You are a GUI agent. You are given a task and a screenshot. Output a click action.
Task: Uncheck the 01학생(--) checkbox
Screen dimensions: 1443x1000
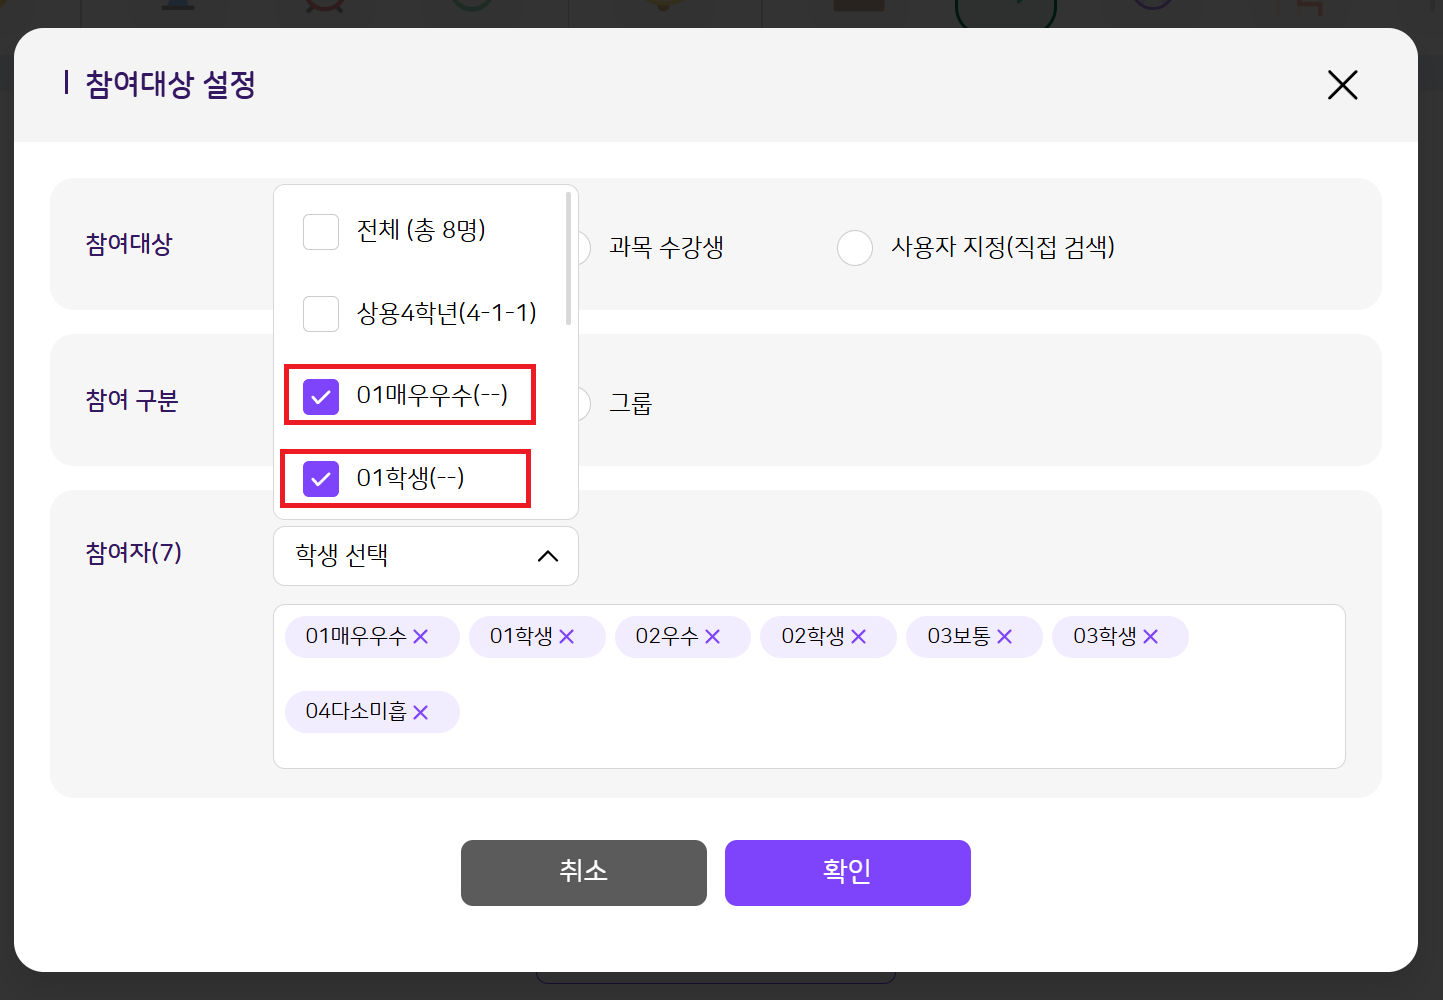tap(321, 479)
